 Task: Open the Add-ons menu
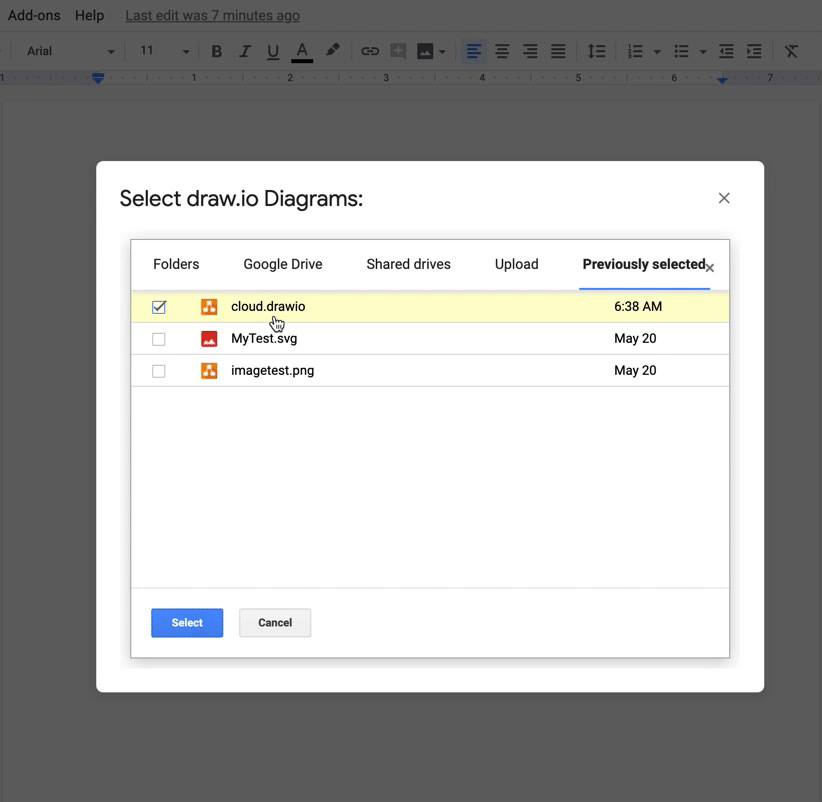pyautogui.click(x=34, y=15)
